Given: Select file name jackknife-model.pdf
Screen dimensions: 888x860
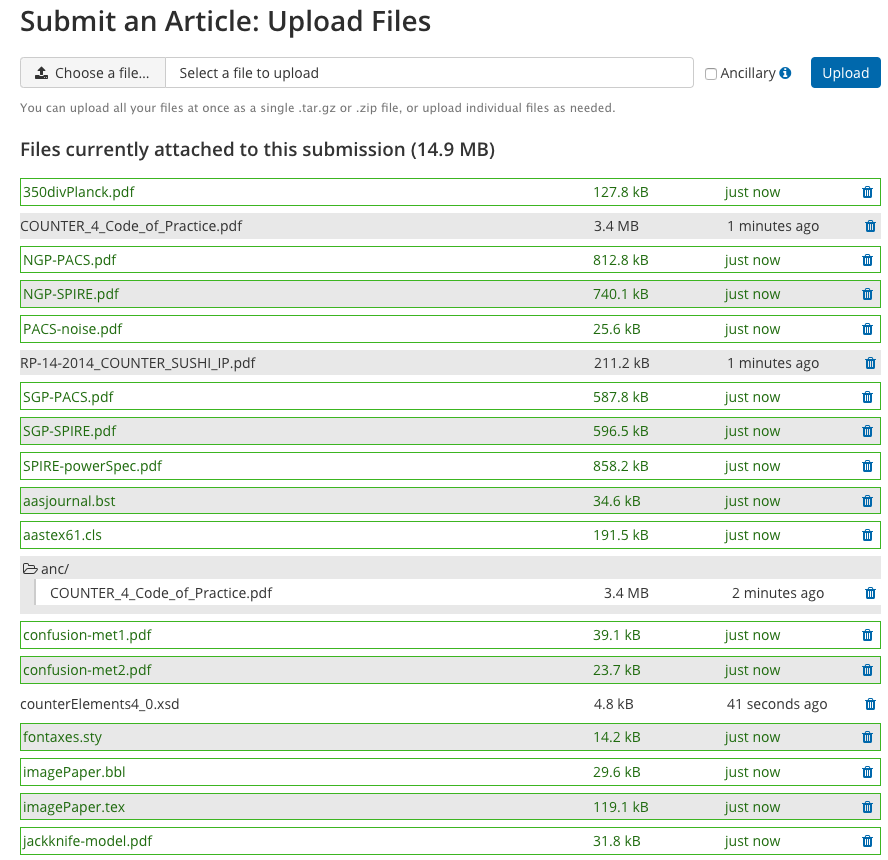Looking at the screenshot, I should pyautogui.click(x=88, y=841).
